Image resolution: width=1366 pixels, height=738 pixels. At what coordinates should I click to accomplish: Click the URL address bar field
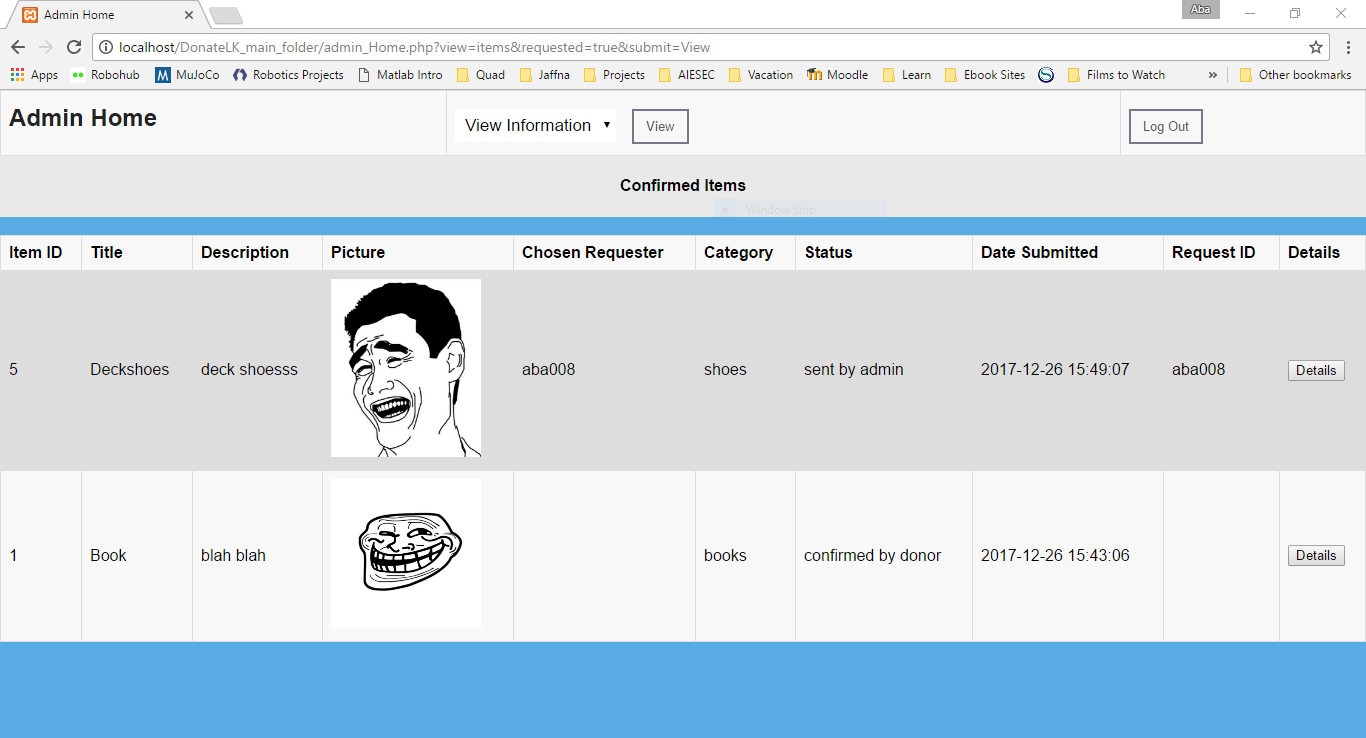700,47
